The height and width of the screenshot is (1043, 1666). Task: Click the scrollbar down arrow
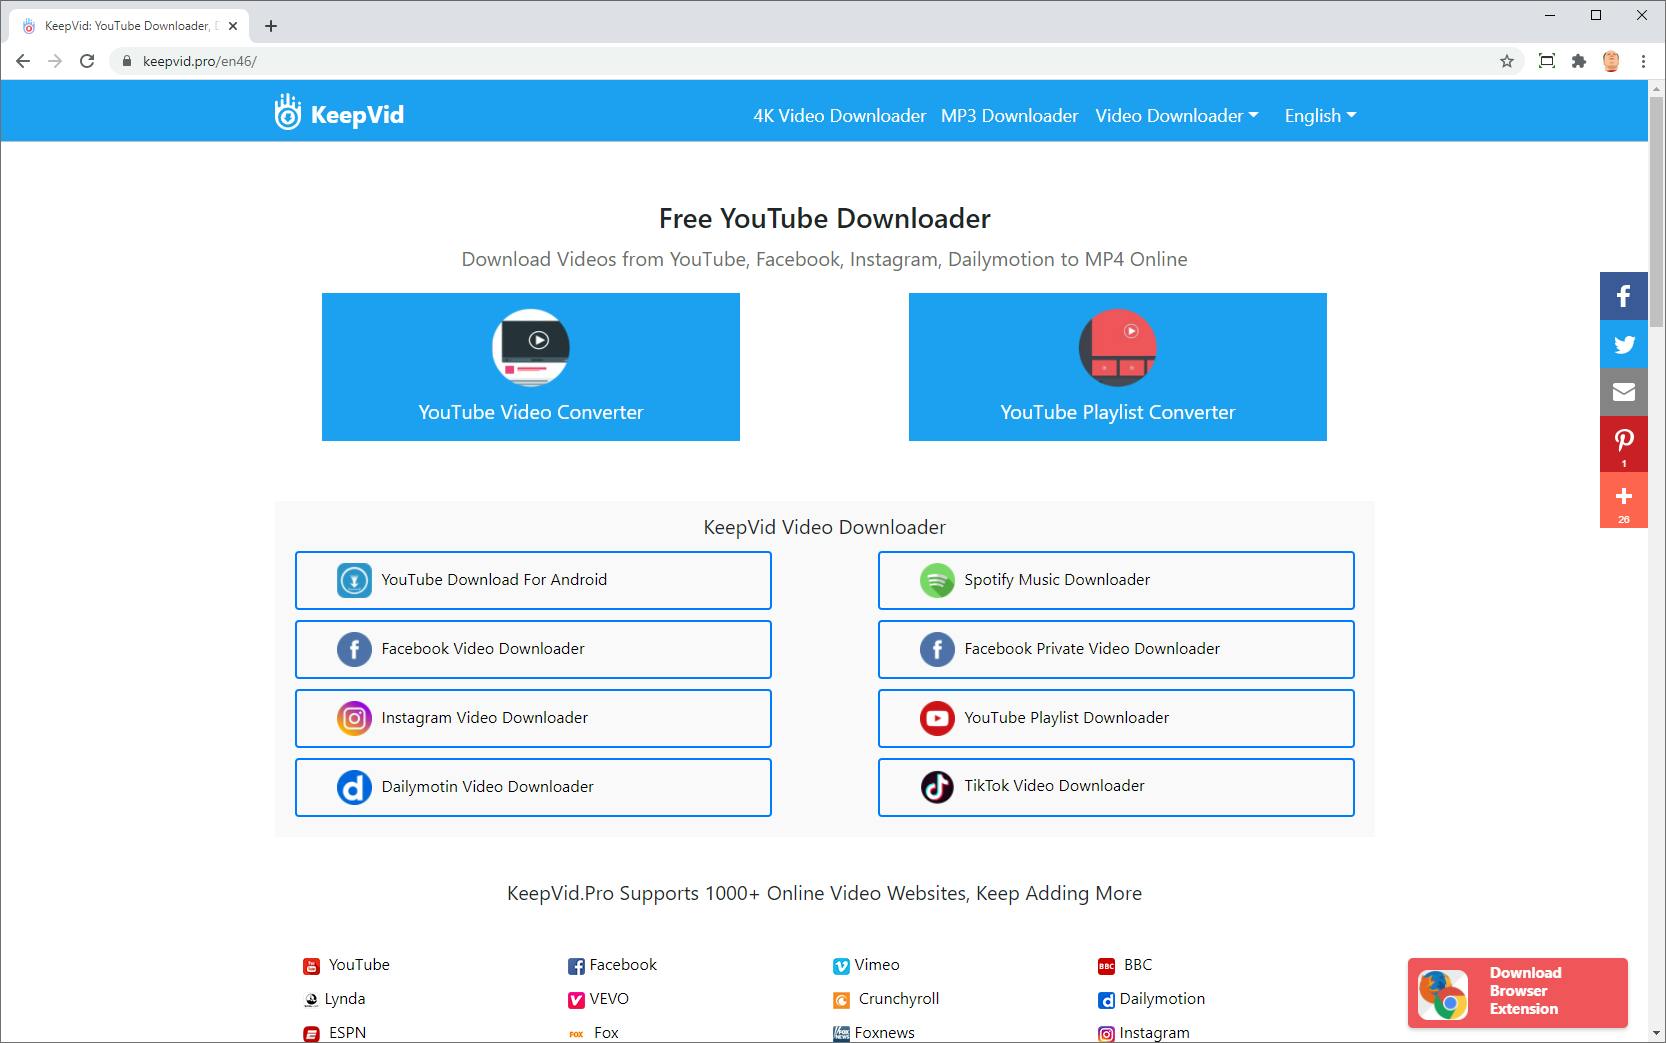click(1657, 1033)
